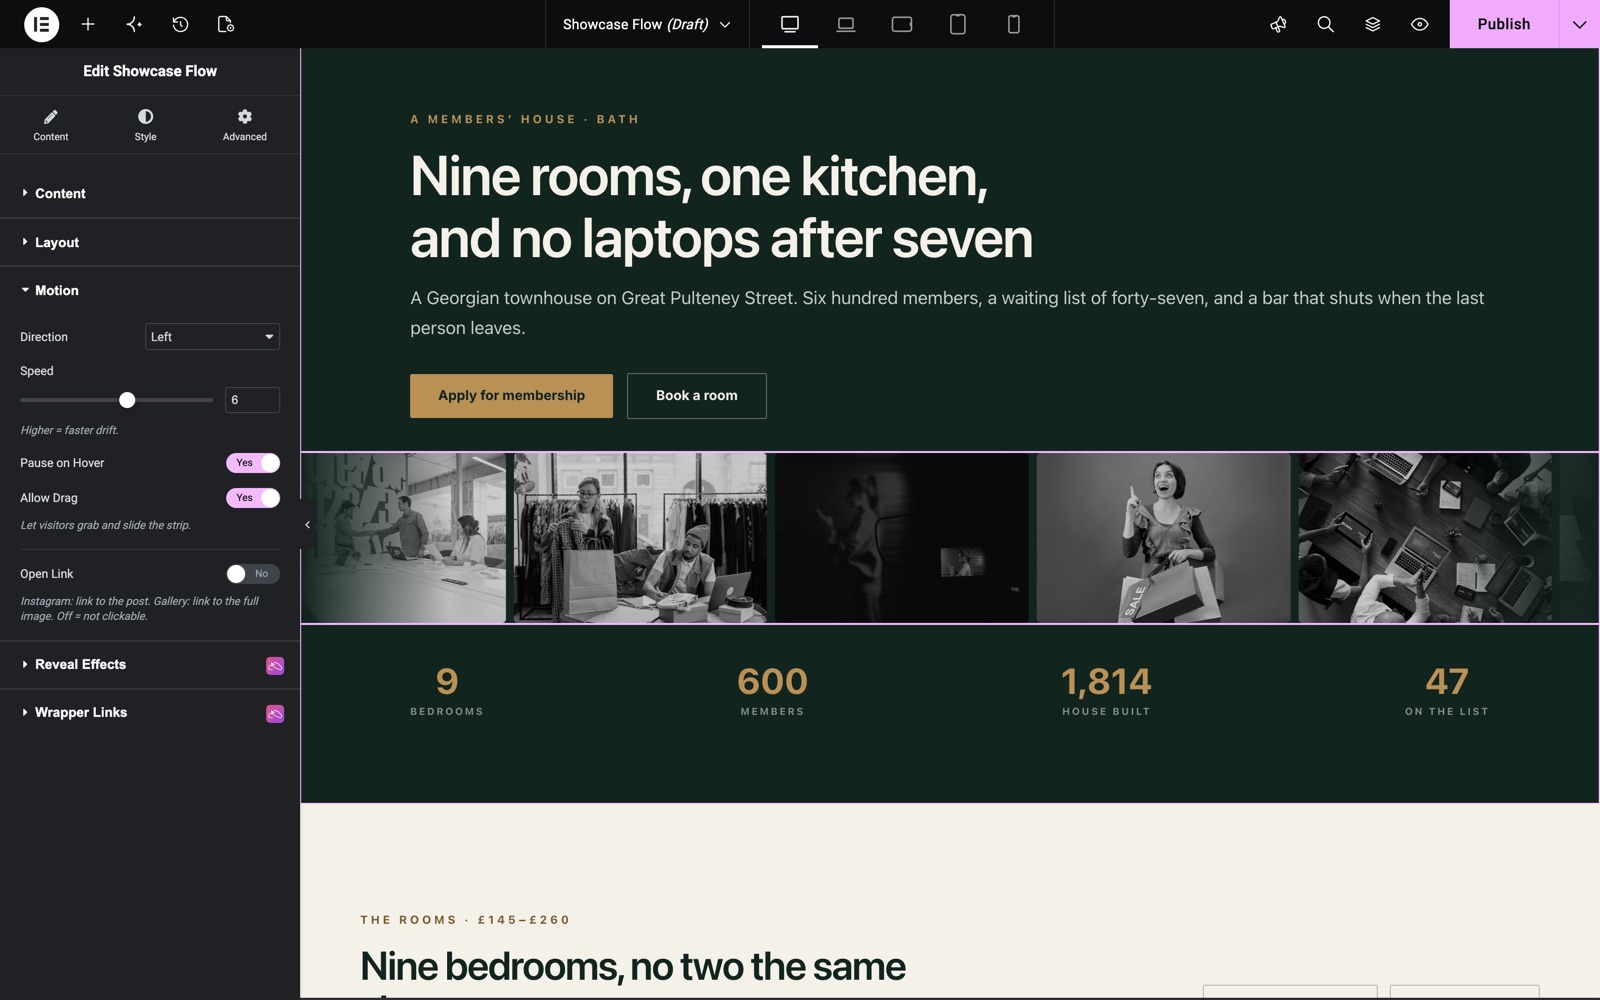
Task: Switch to the Content tab
Action: 51,125
